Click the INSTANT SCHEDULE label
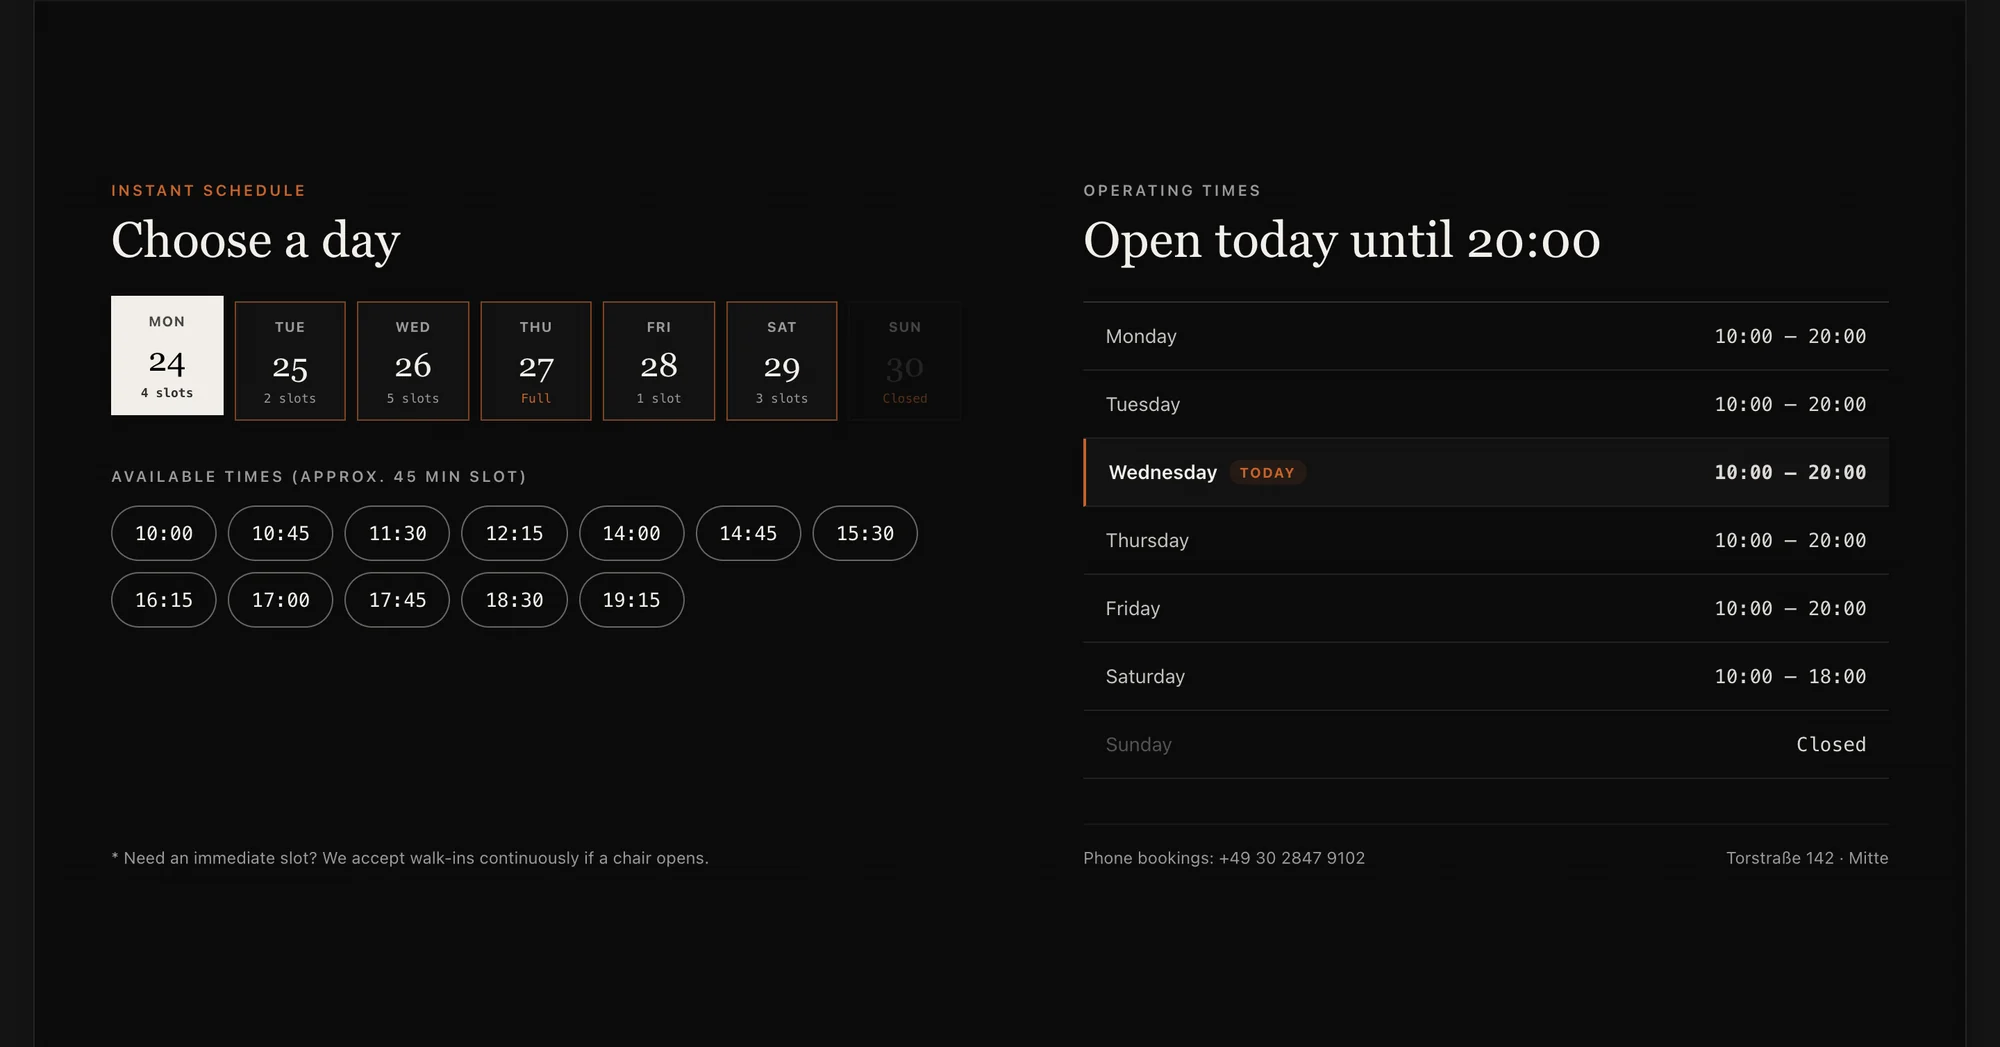 tap(208, 190)
